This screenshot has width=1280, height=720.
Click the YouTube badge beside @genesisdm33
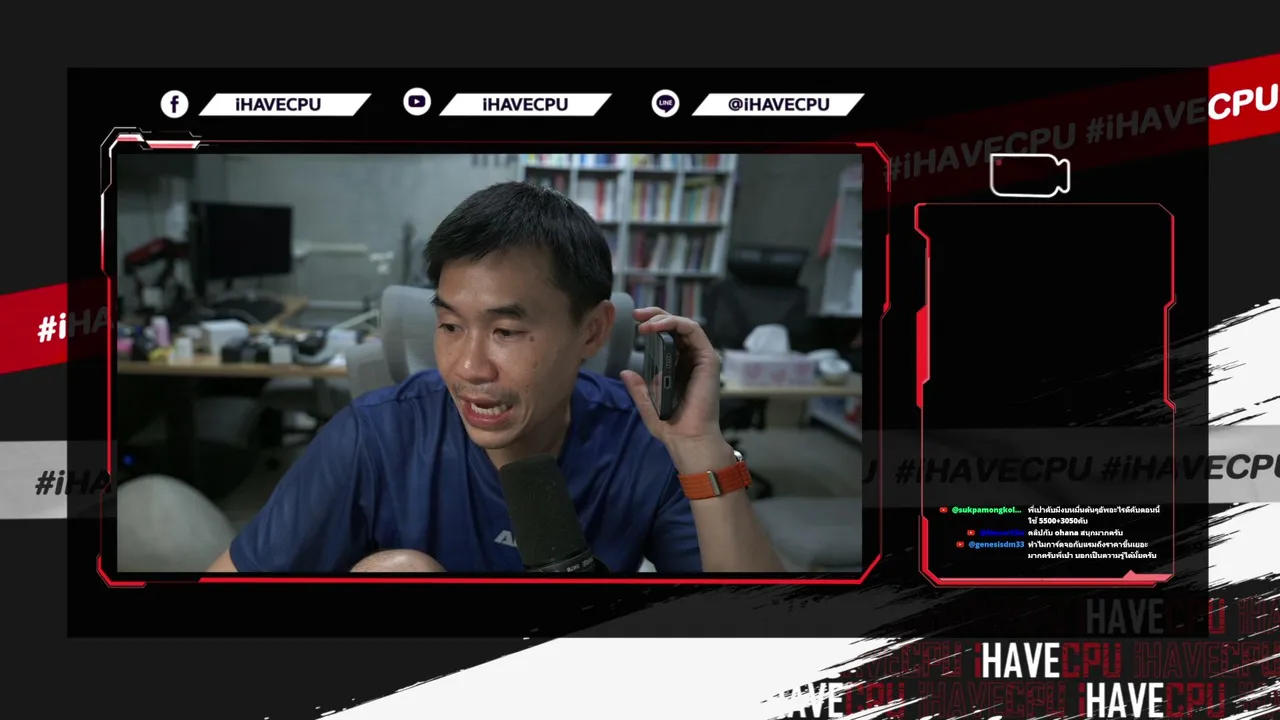960,545
